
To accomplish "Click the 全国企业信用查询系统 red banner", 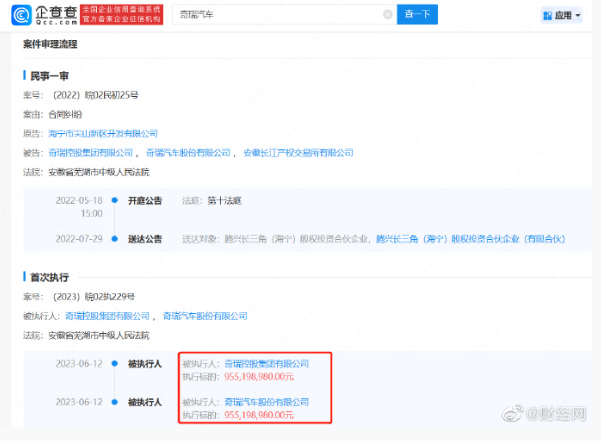I will click(x=122, y=15).
